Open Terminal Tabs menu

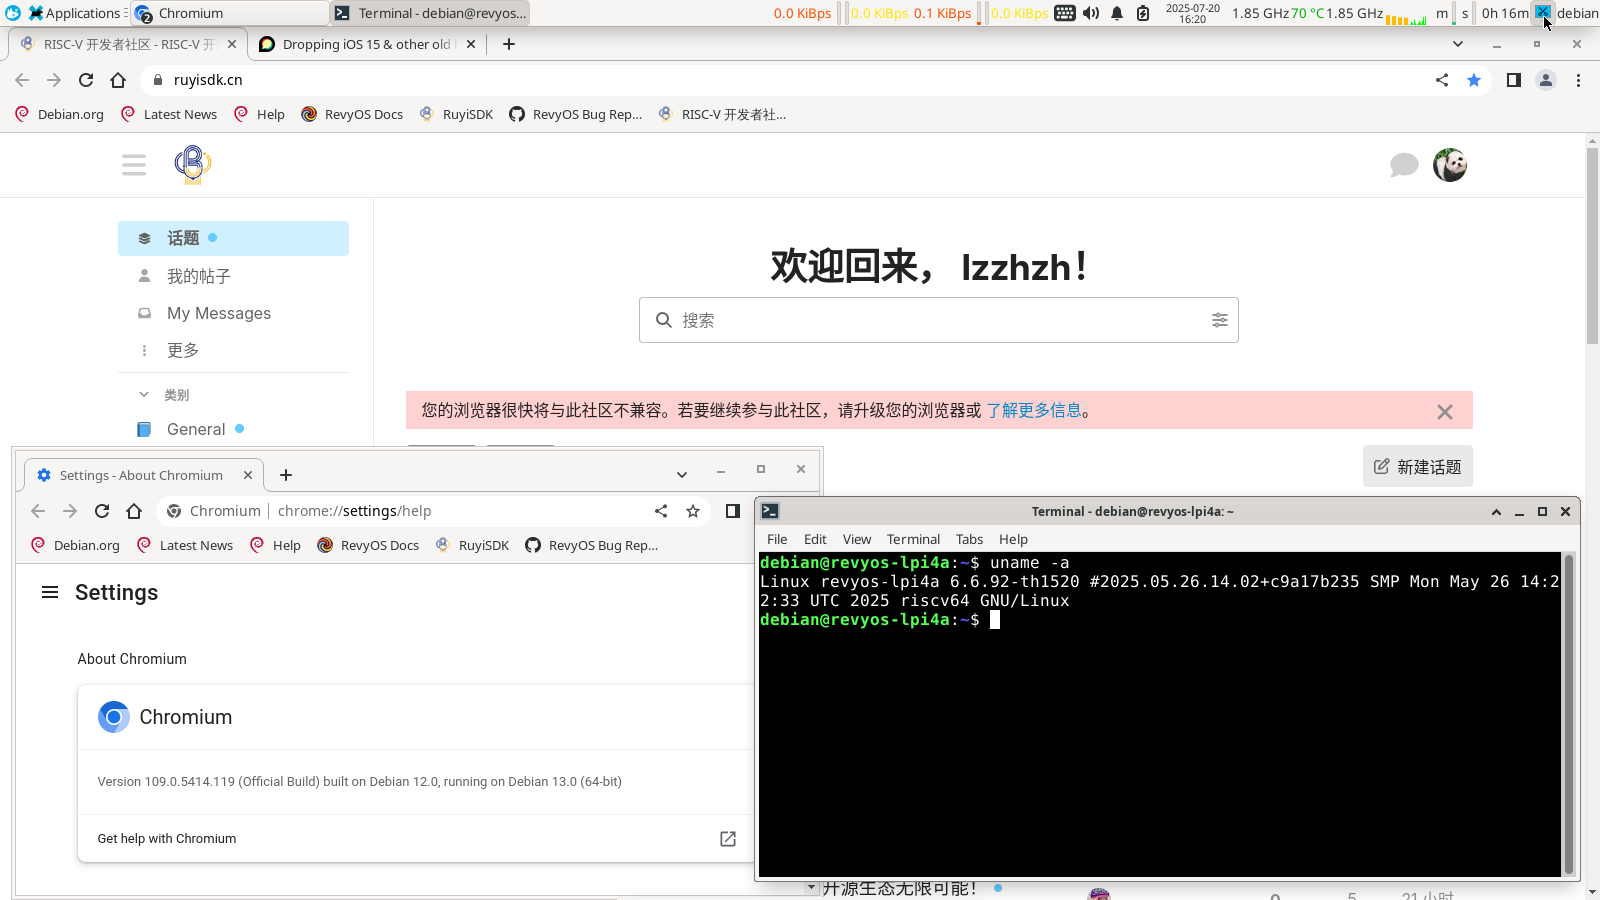click(x=969, y=539)
